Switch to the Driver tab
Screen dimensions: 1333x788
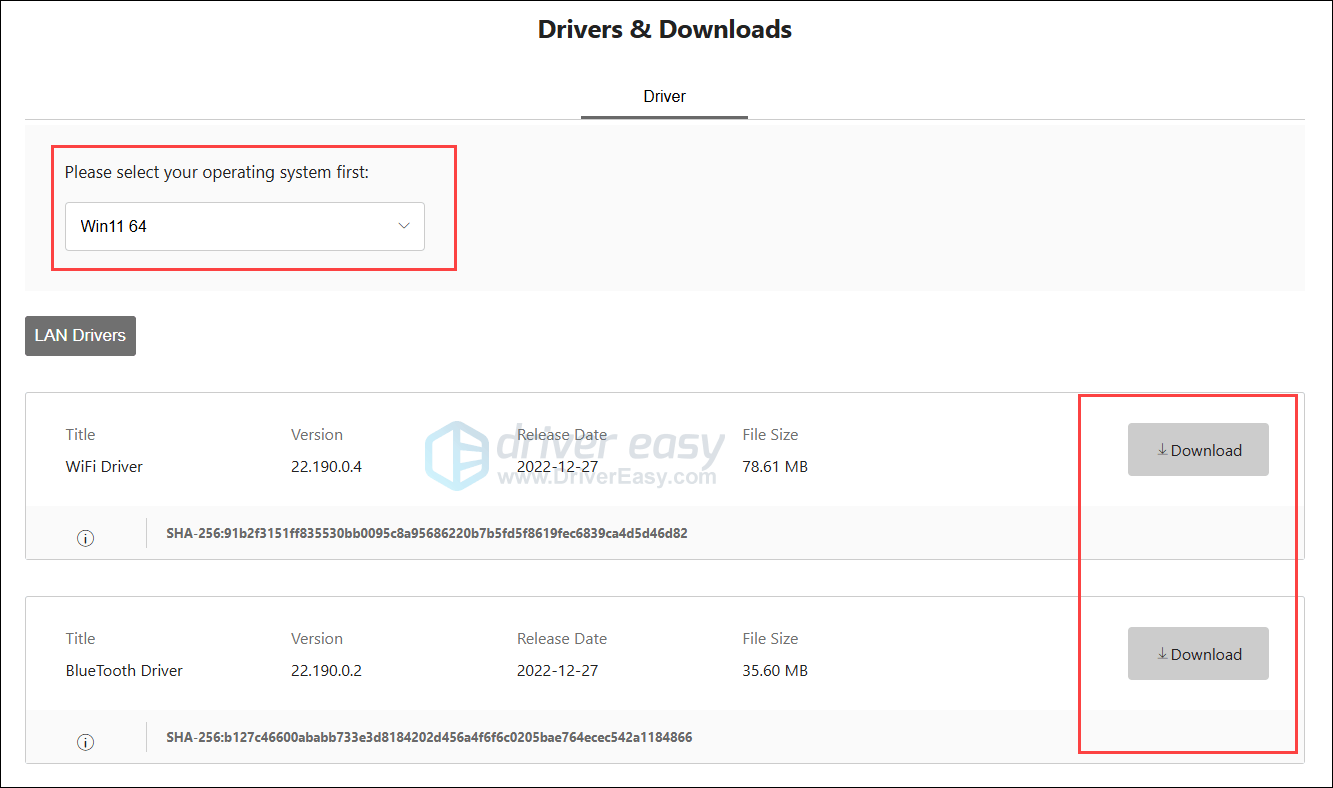664,97
